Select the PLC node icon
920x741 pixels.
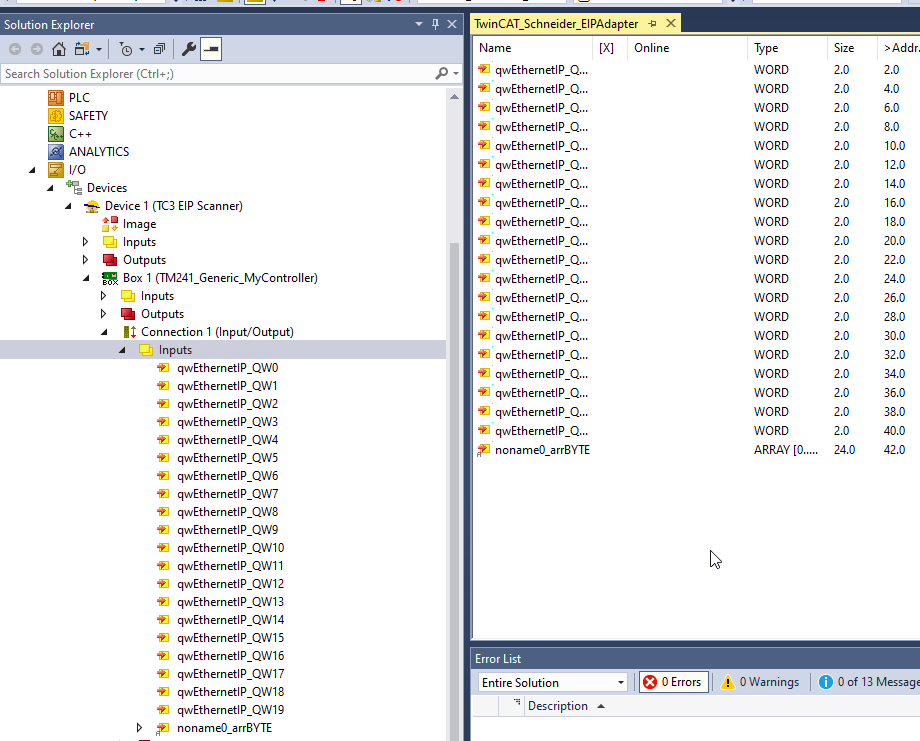pyautogui.click(x=56, y=97)
